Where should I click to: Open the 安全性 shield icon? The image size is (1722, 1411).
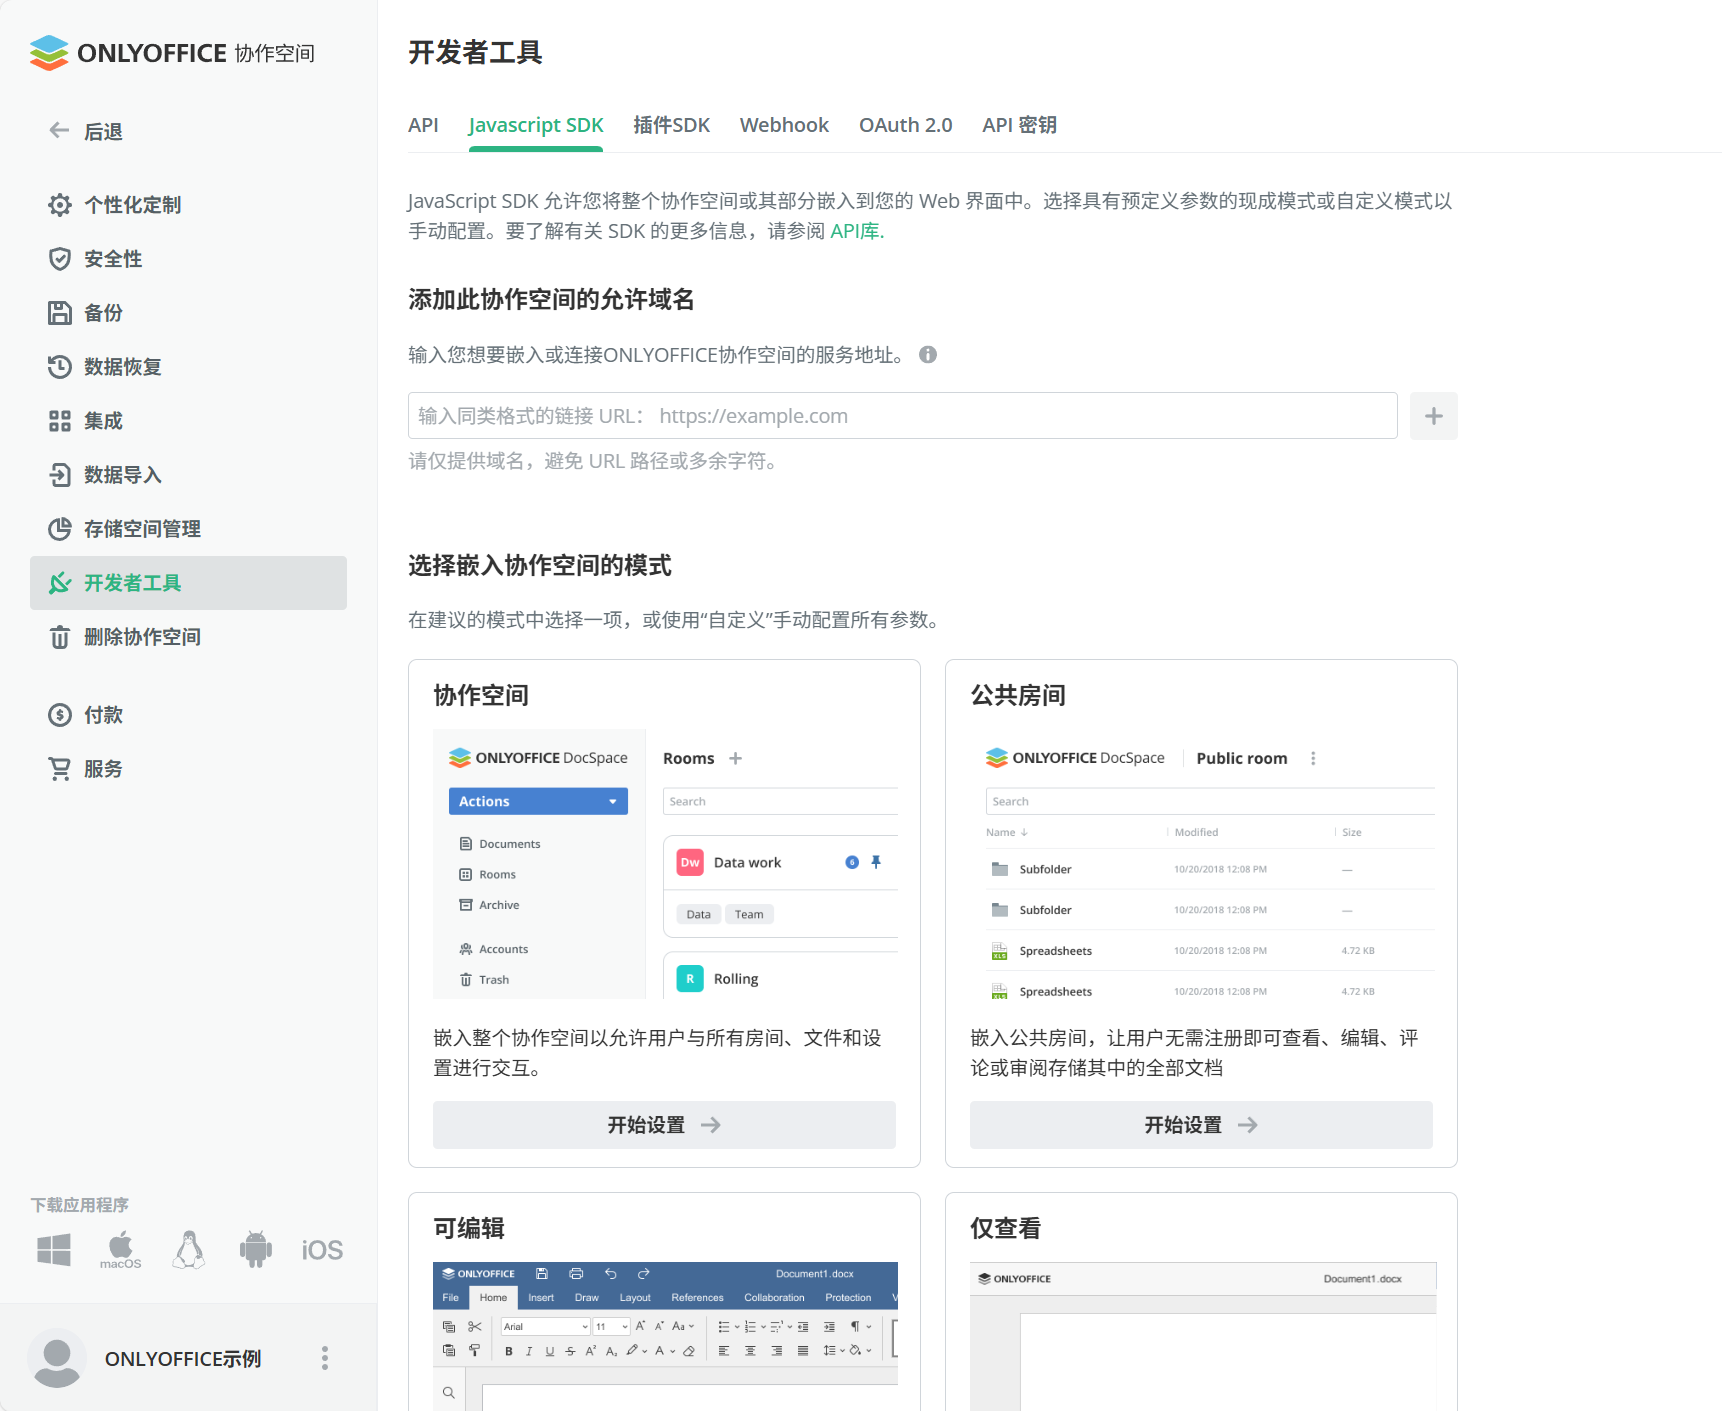coord(60,259)
